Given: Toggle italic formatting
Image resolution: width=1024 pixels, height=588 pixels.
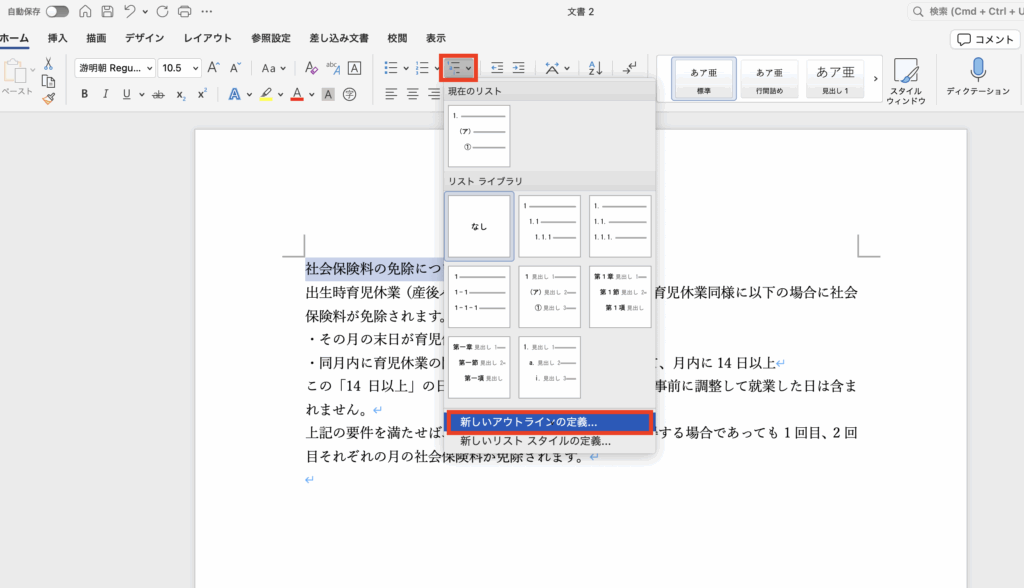Looking at the screenshot, I should click(x=106, y=94).
